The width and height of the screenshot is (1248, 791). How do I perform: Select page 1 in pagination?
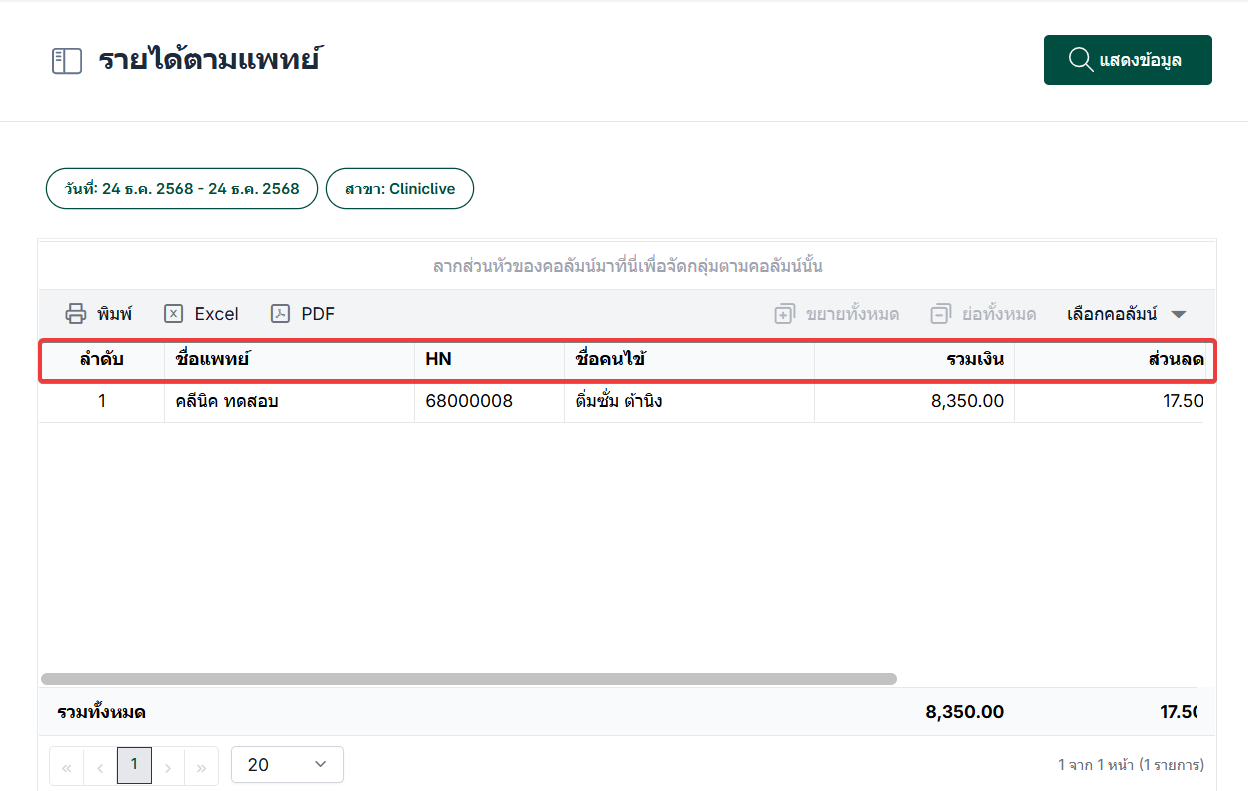[134, 765]
